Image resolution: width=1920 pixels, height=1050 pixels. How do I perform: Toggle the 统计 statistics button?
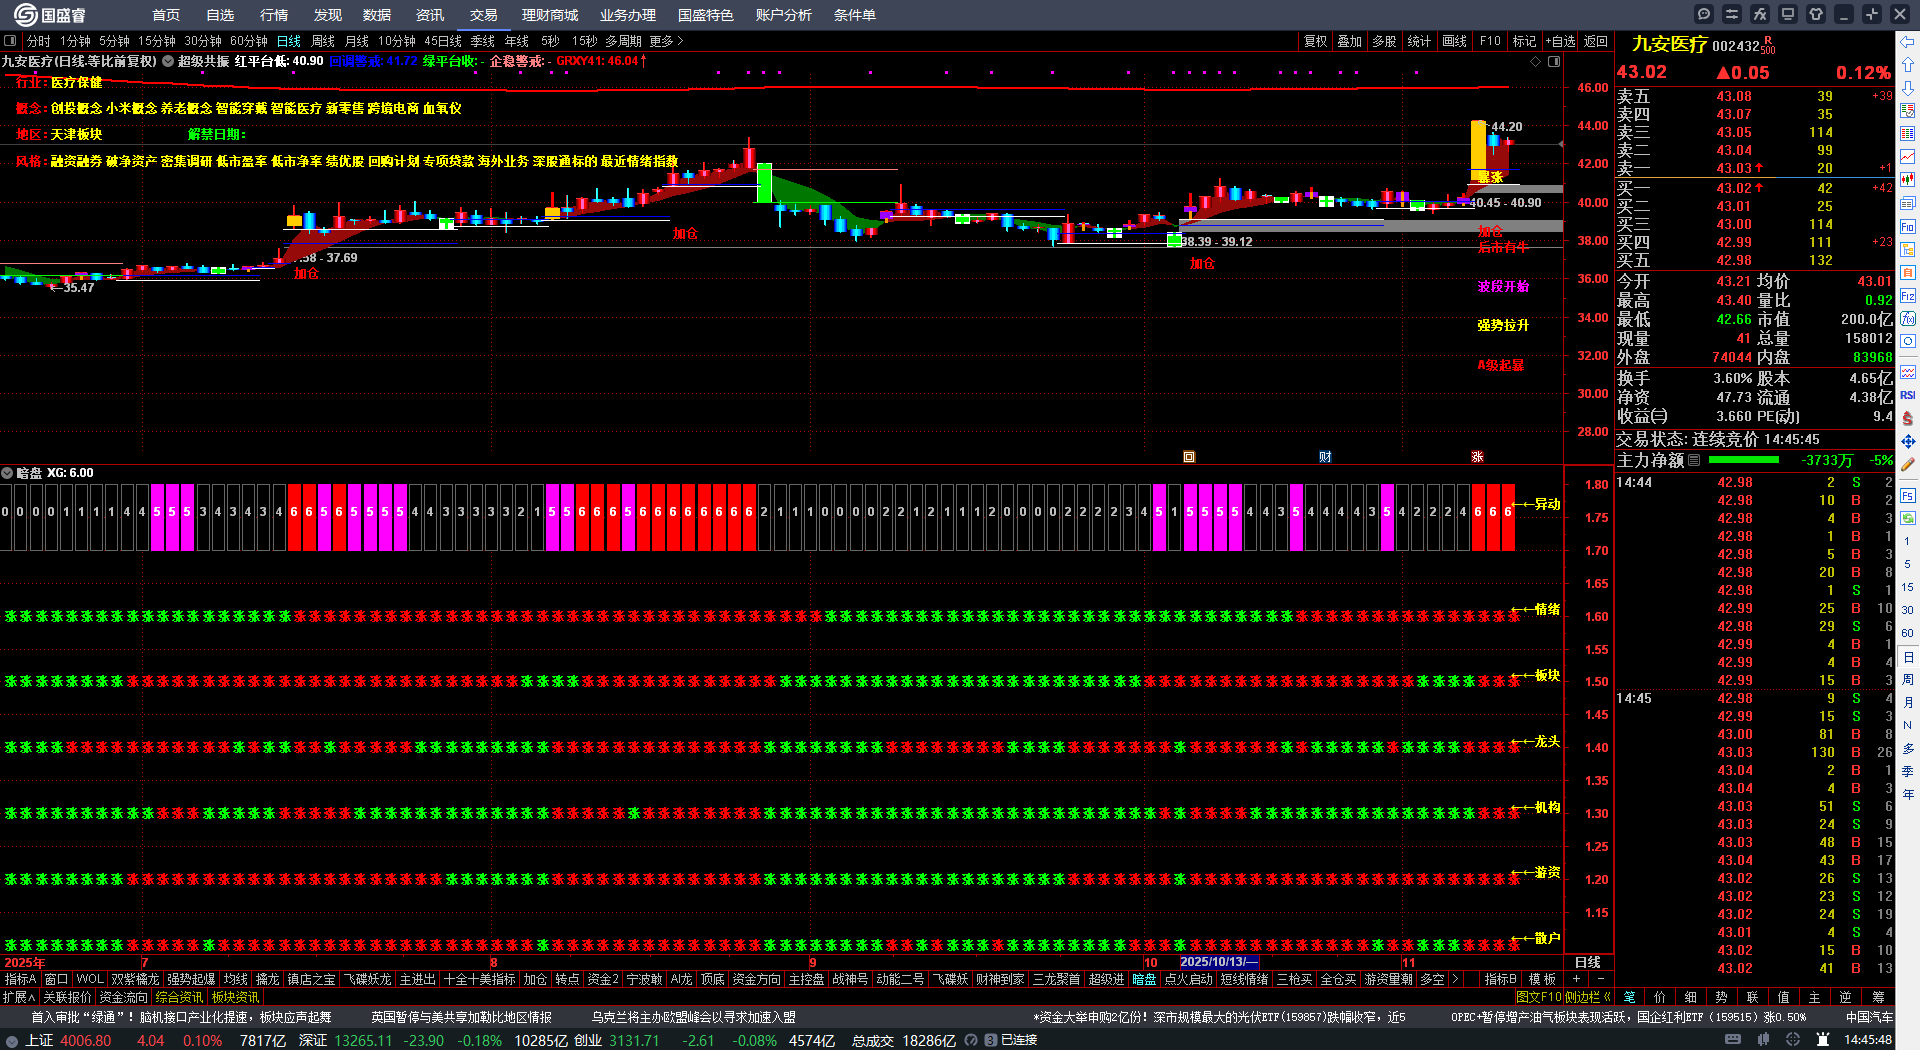coord(1419,41)
